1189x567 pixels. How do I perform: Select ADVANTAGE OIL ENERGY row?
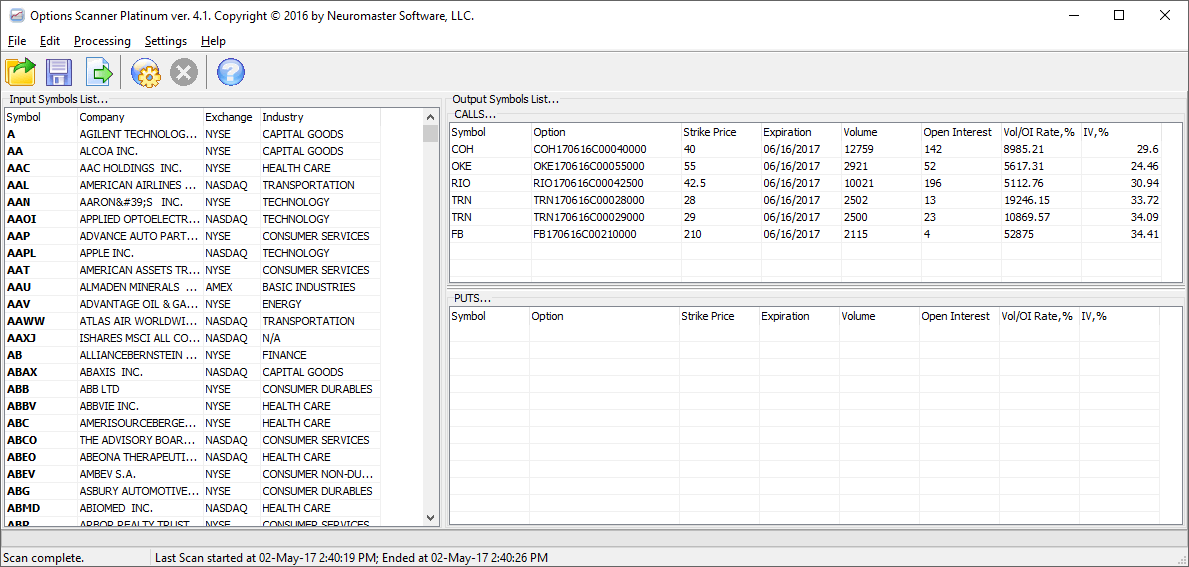(193, 304)
